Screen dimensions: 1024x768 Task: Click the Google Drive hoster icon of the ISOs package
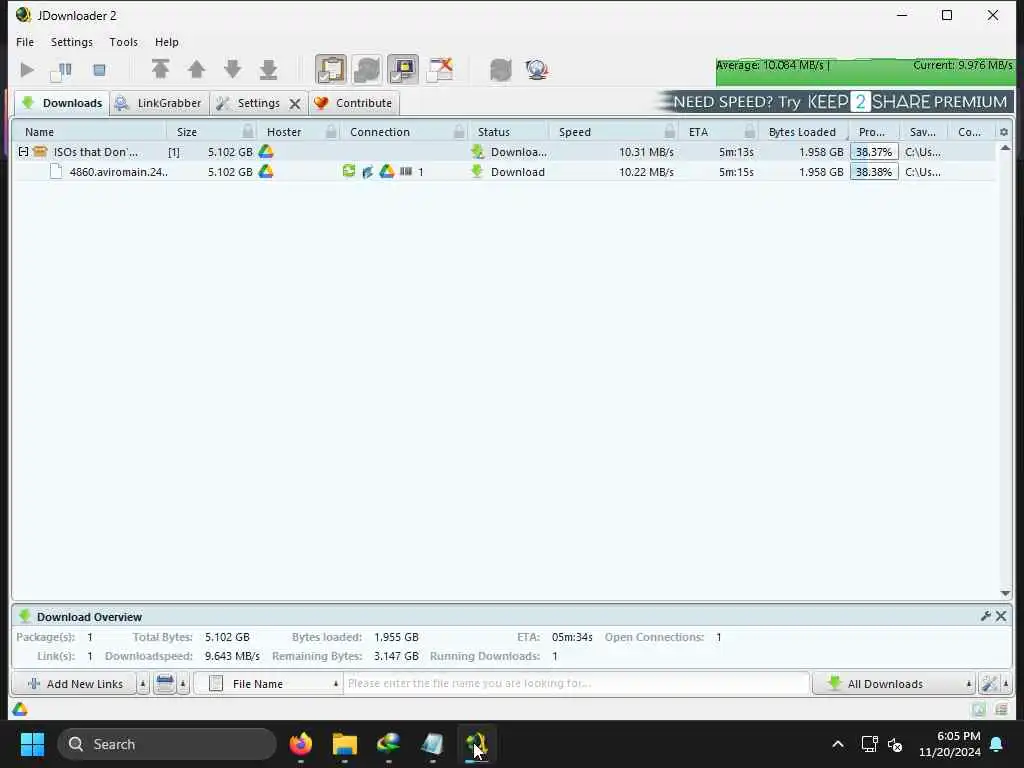[266, 152]
